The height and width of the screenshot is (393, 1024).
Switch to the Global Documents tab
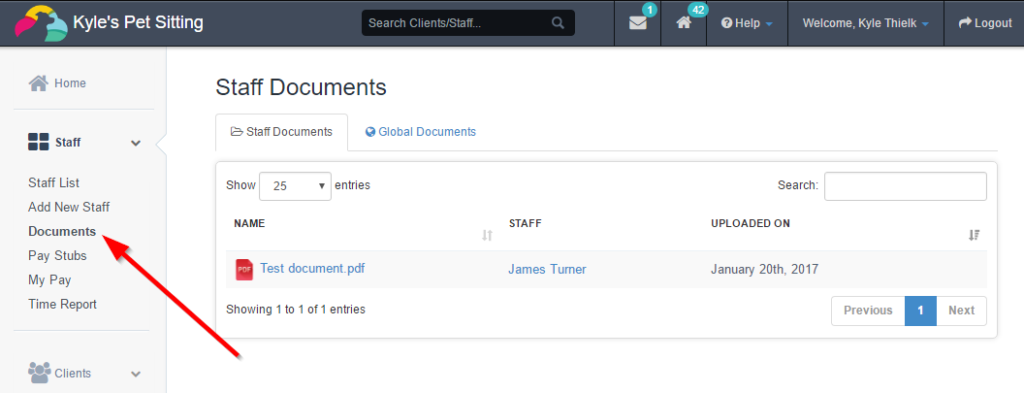[x=421, y=132]
